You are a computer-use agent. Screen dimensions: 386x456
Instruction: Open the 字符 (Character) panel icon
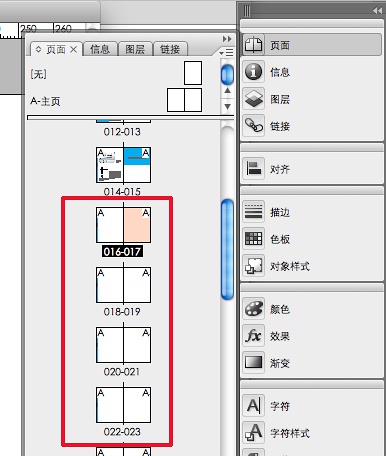point(254,406)
